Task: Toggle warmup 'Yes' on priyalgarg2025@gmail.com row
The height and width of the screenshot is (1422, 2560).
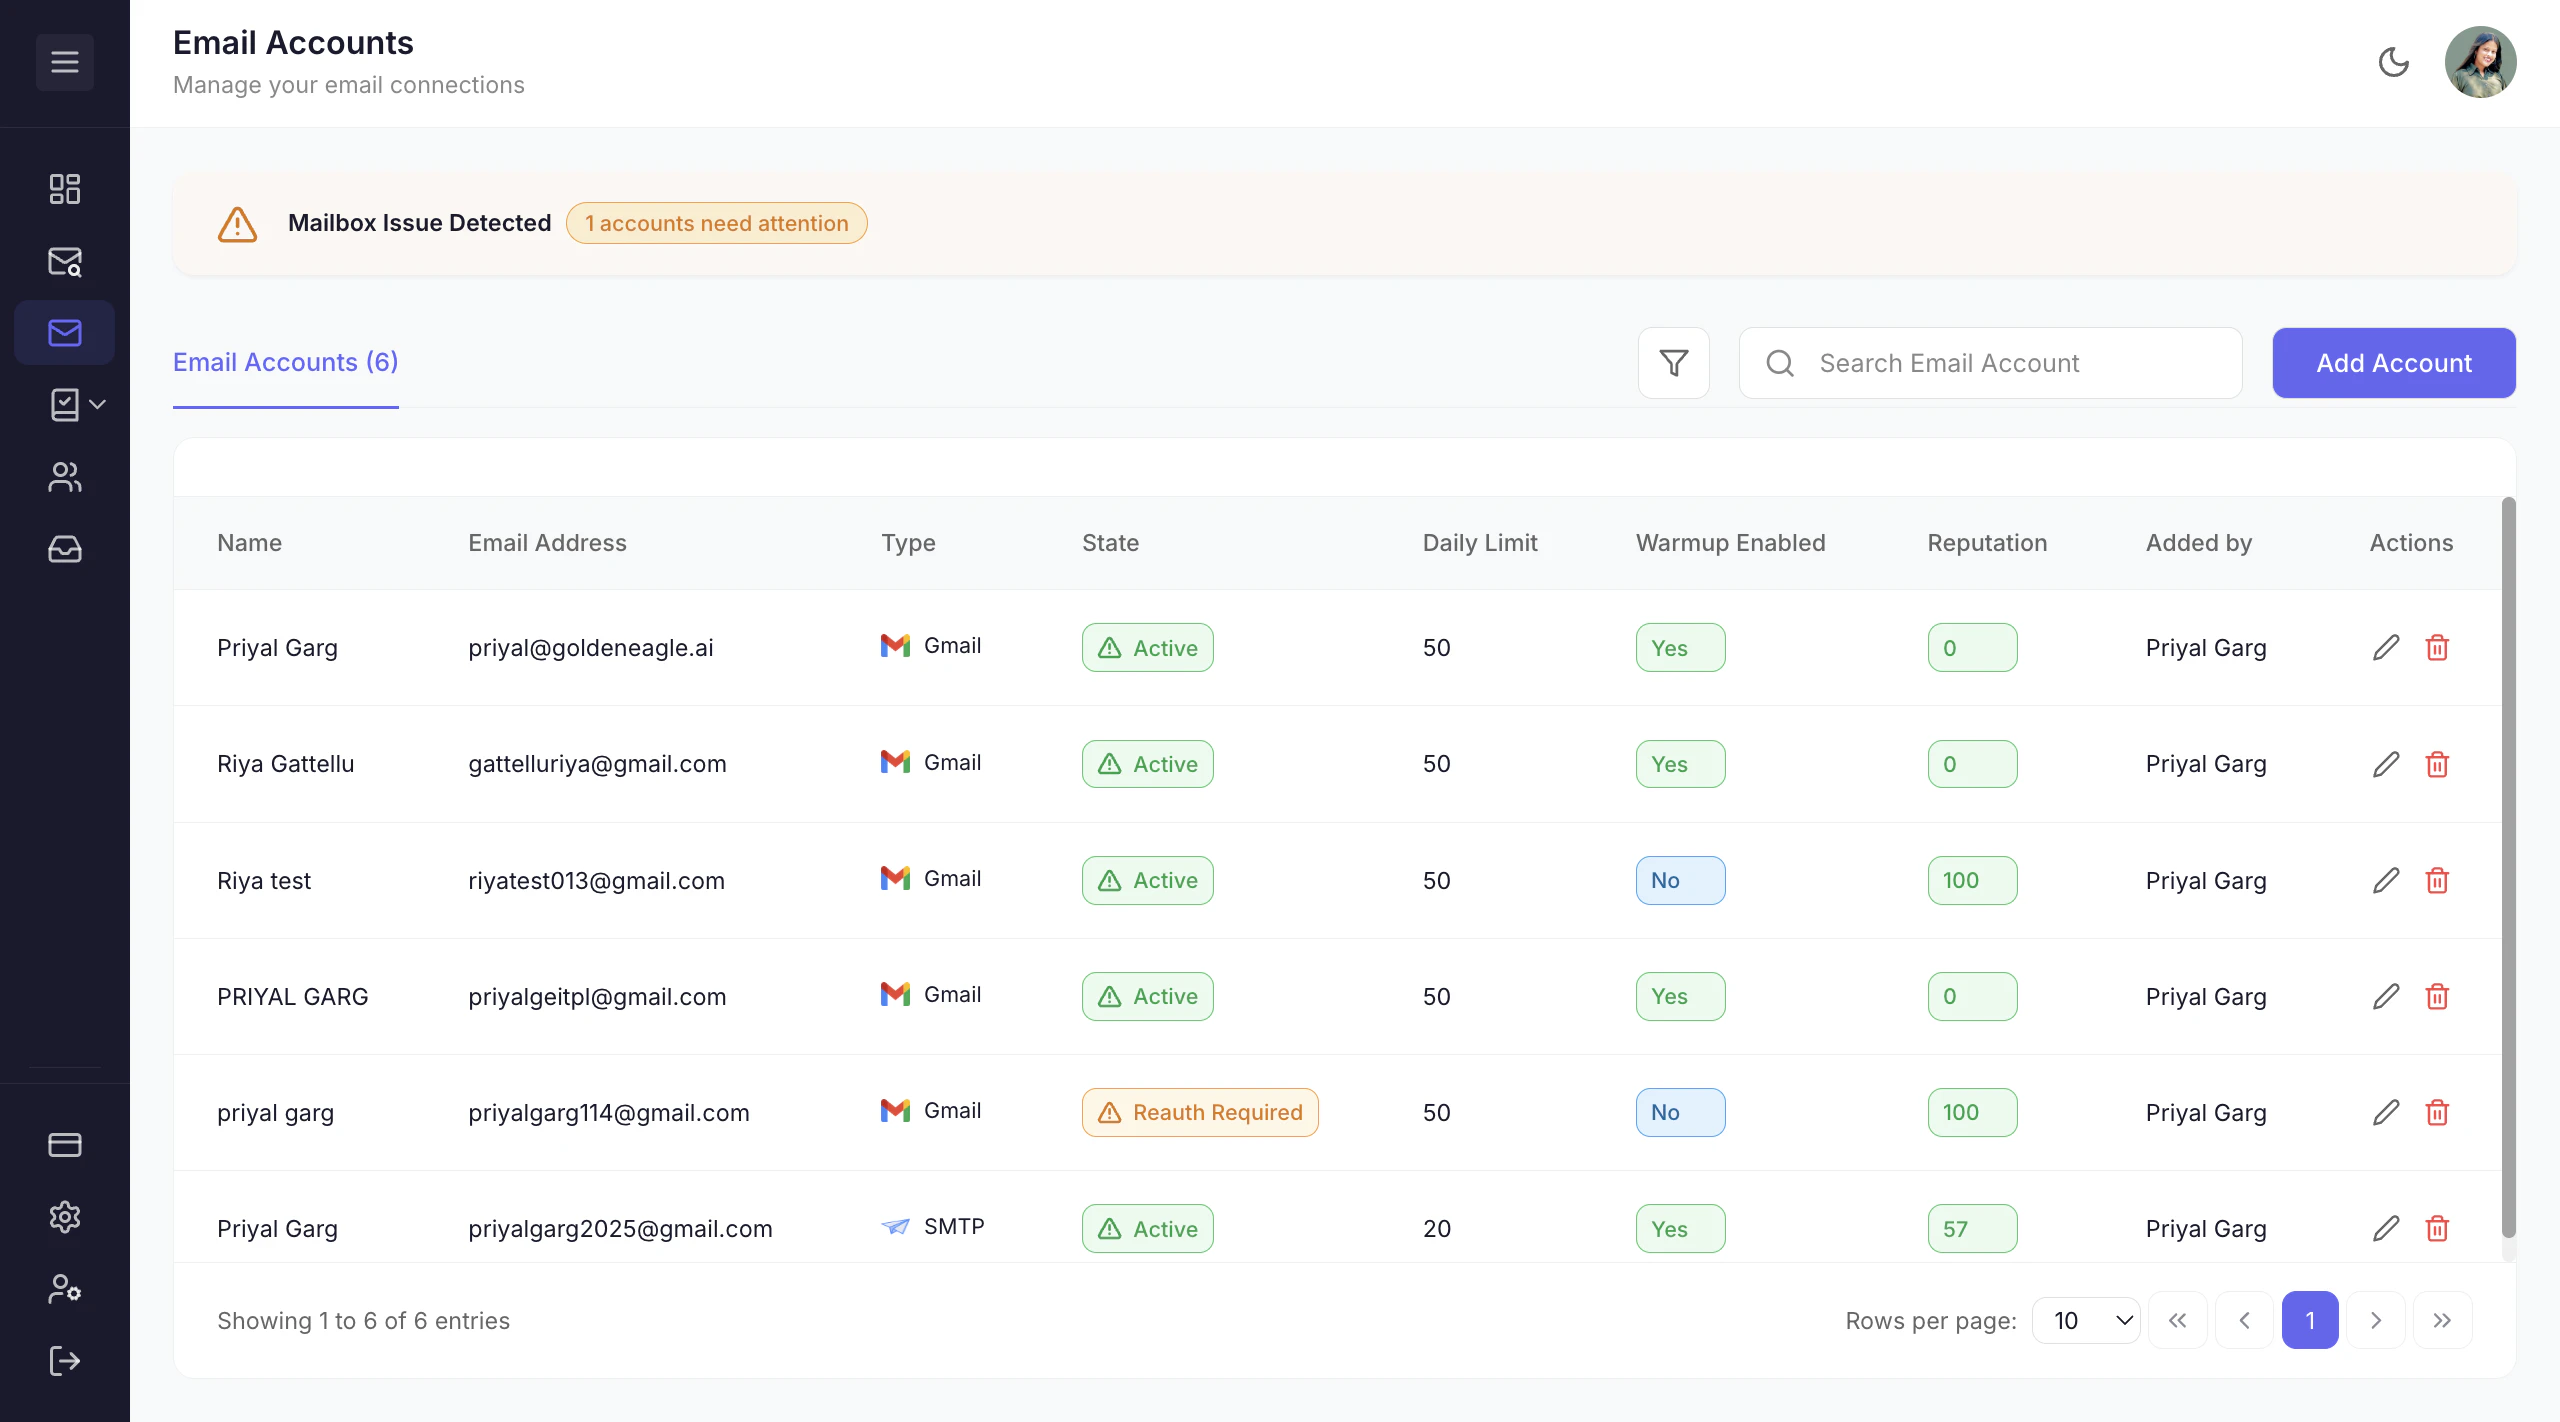Action: click(1679, 1228)
